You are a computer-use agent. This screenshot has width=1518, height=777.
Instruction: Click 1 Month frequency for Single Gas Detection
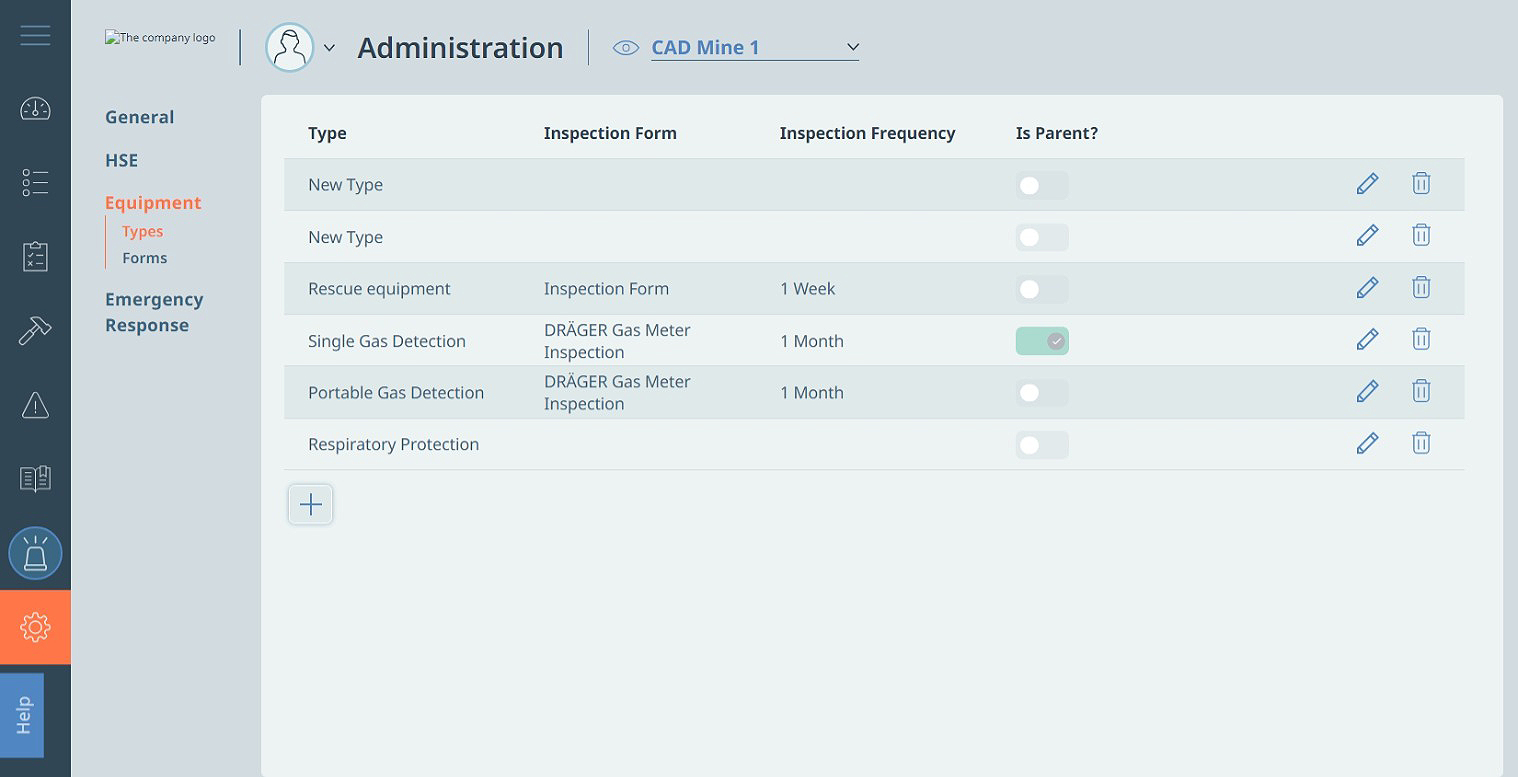point(812,341)
